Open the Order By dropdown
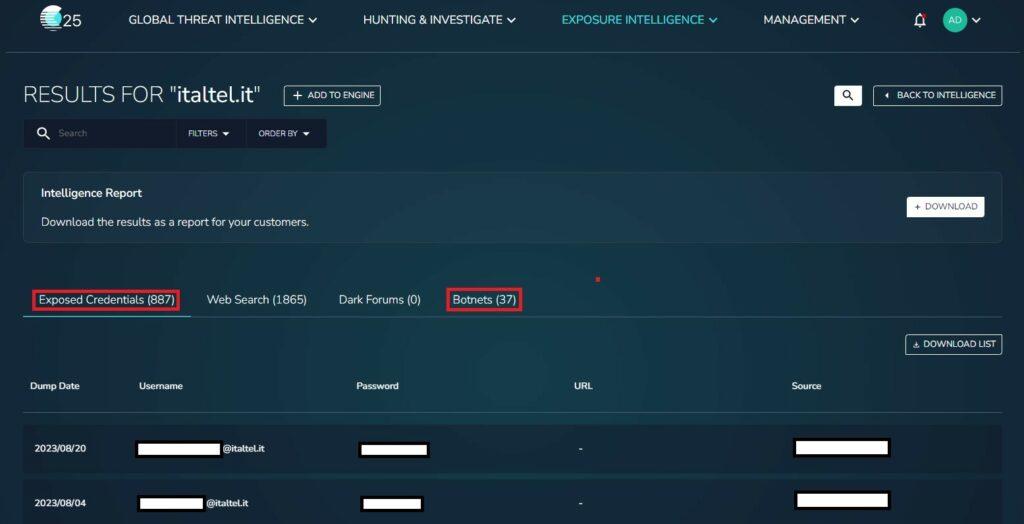Viewport: 1024px width, 524px height. coord(284,133)
